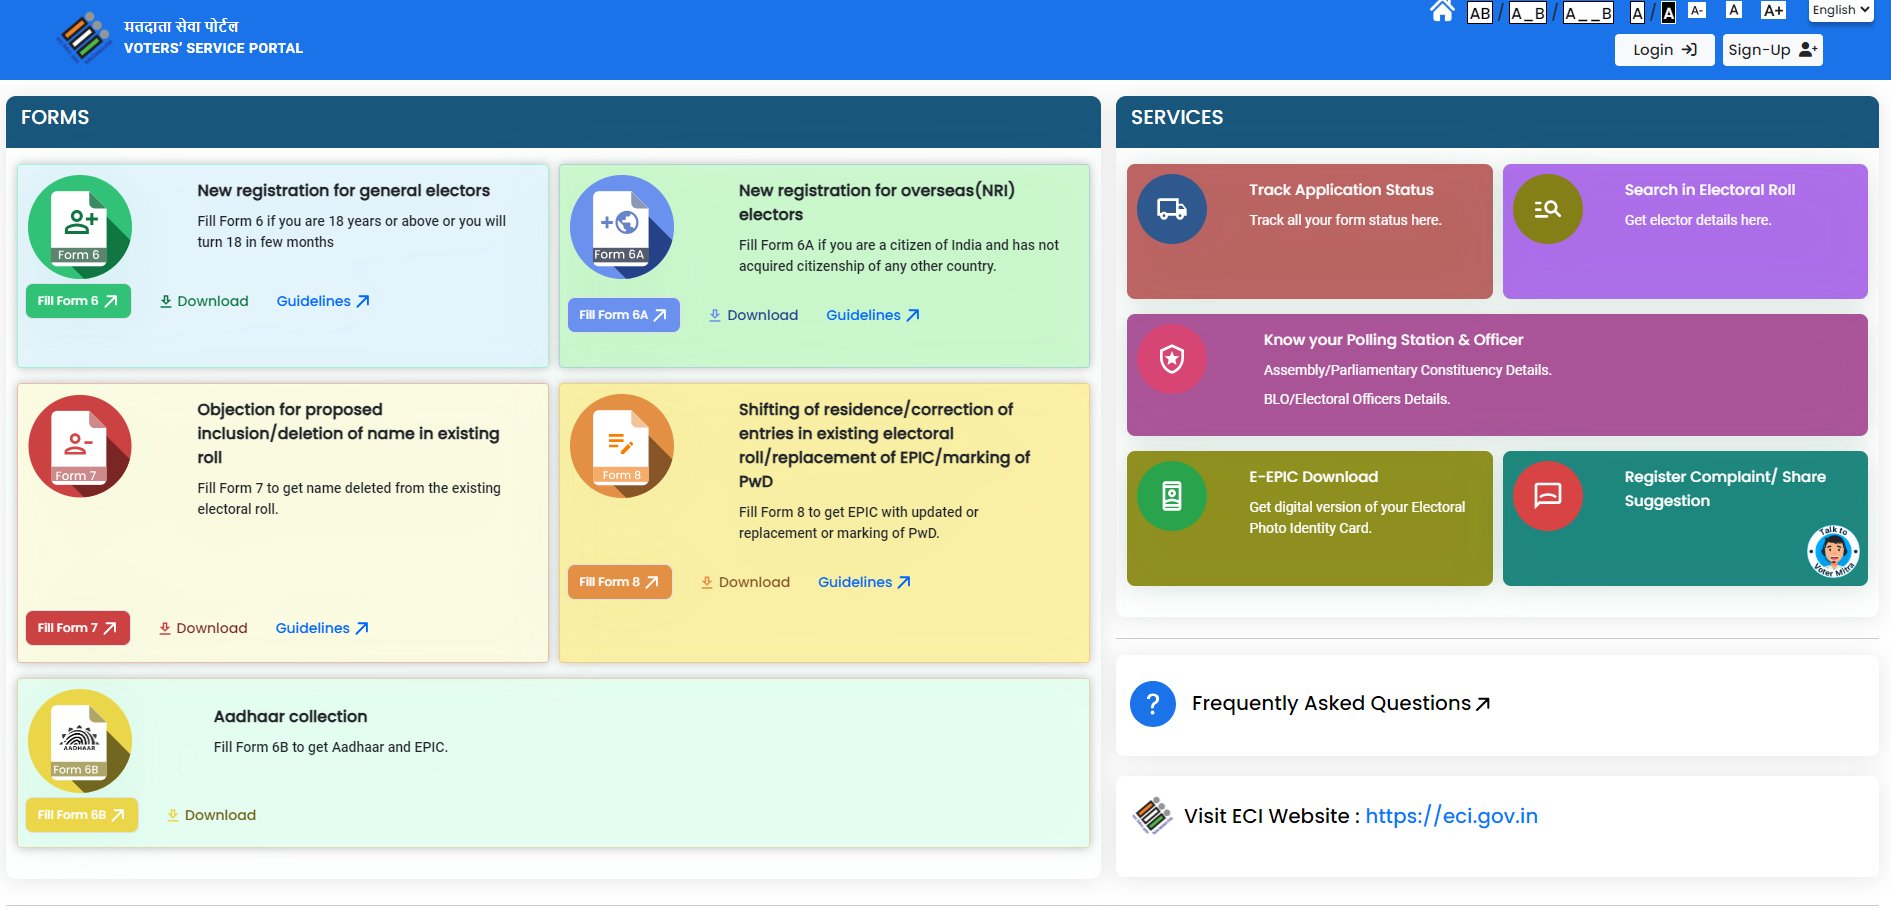Image resolution: width=1891 pixels, height=909 pixels.
Task: Click the Form 6 green document icon
Action: click(80, 227)
